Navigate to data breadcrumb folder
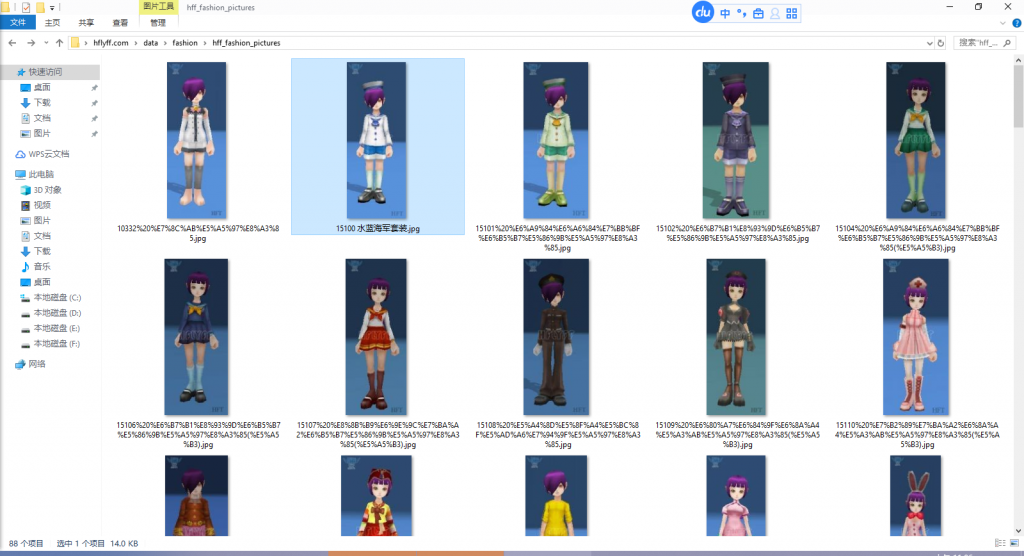 click(x=151, y=43)
